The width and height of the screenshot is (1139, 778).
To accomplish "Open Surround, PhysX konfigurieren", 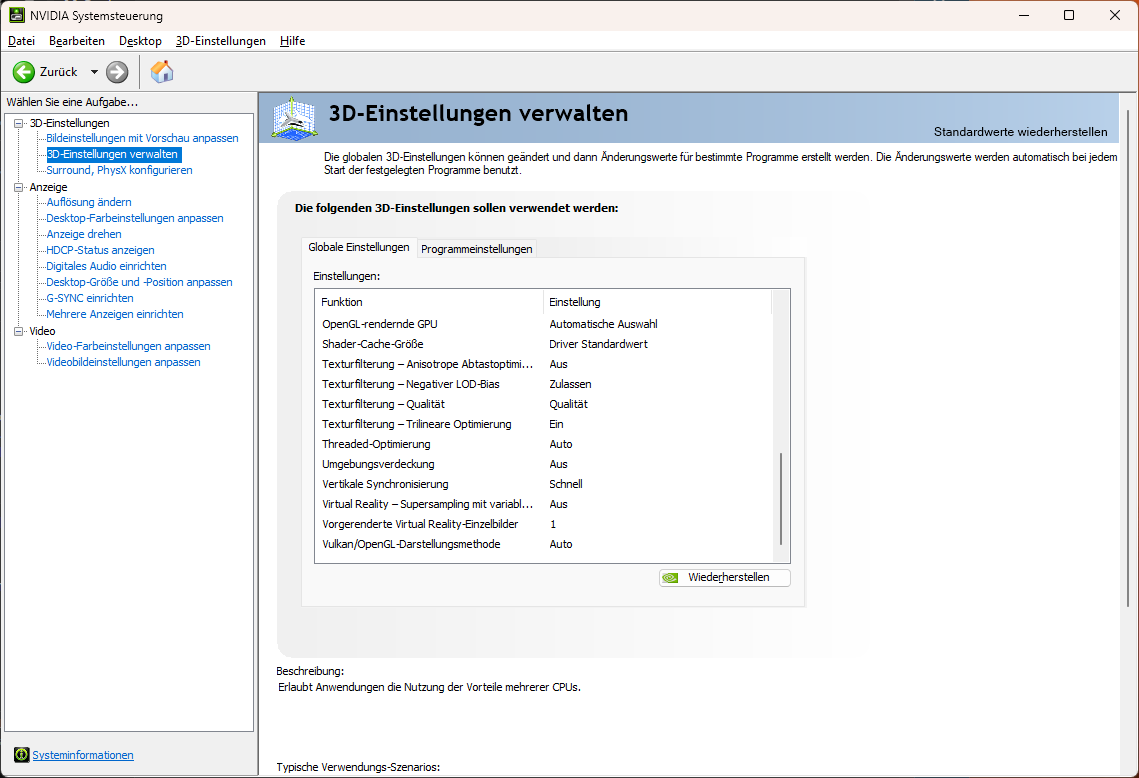I will click(119, 170).
